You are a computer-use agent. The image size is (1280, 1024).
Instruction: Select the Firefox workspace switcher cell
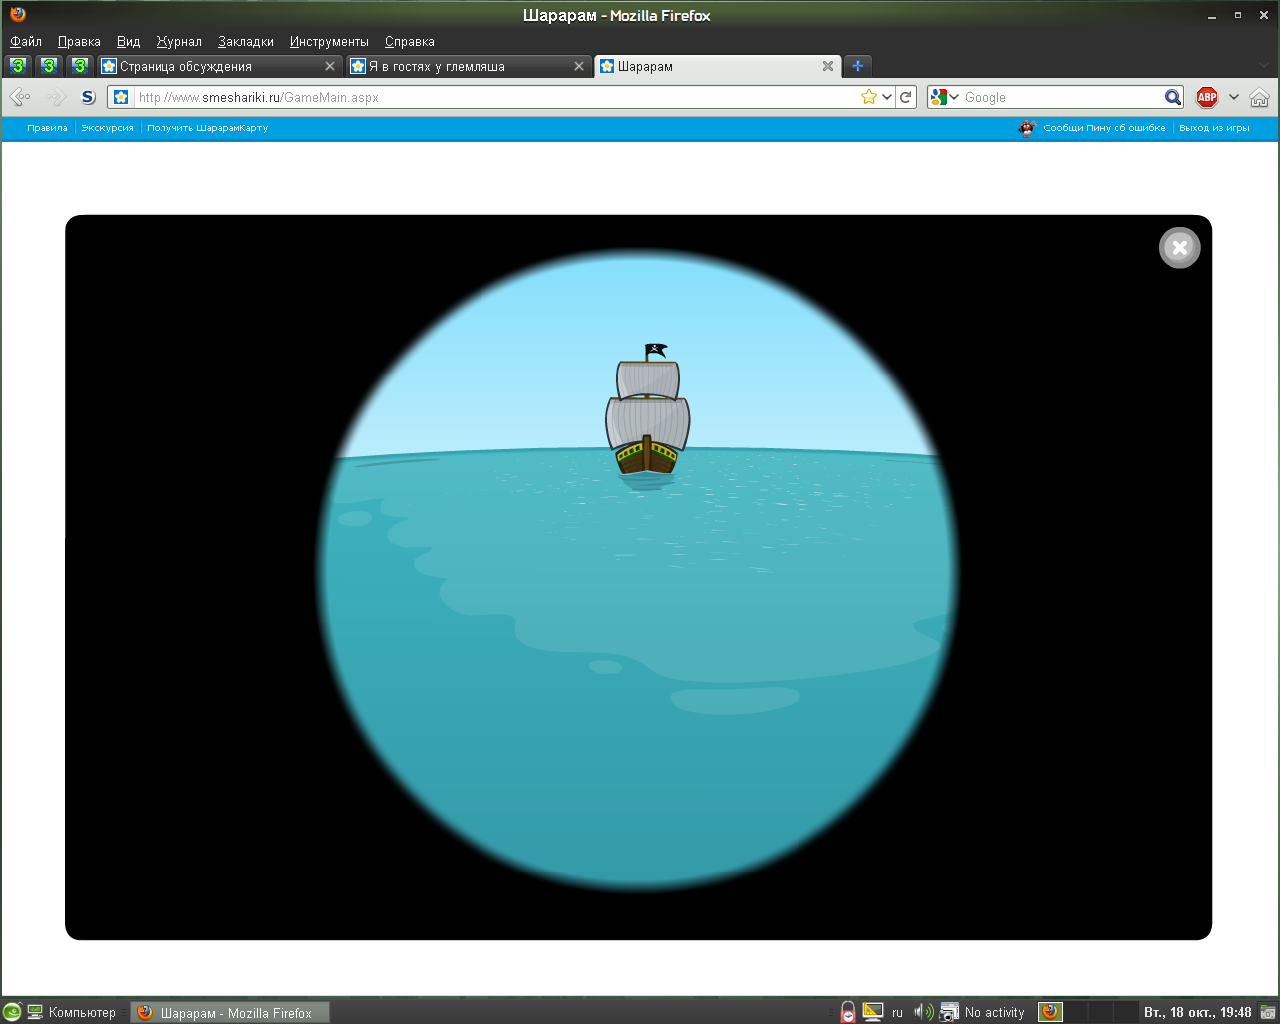coord(1050,1012)
